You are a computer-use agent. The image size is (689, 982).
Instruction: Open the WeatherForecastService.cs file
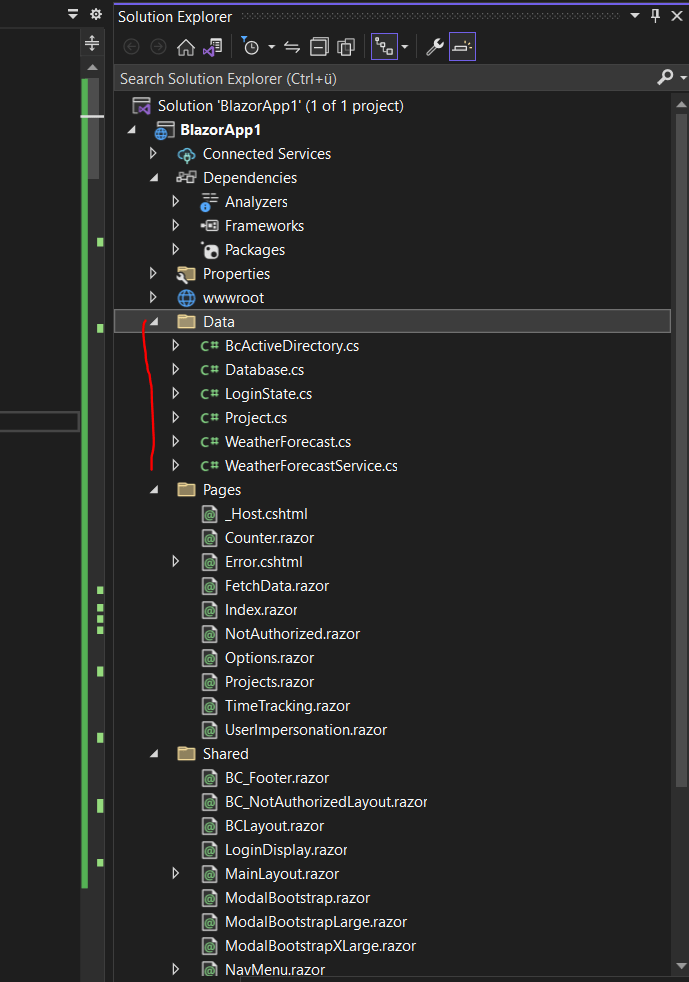310,465
